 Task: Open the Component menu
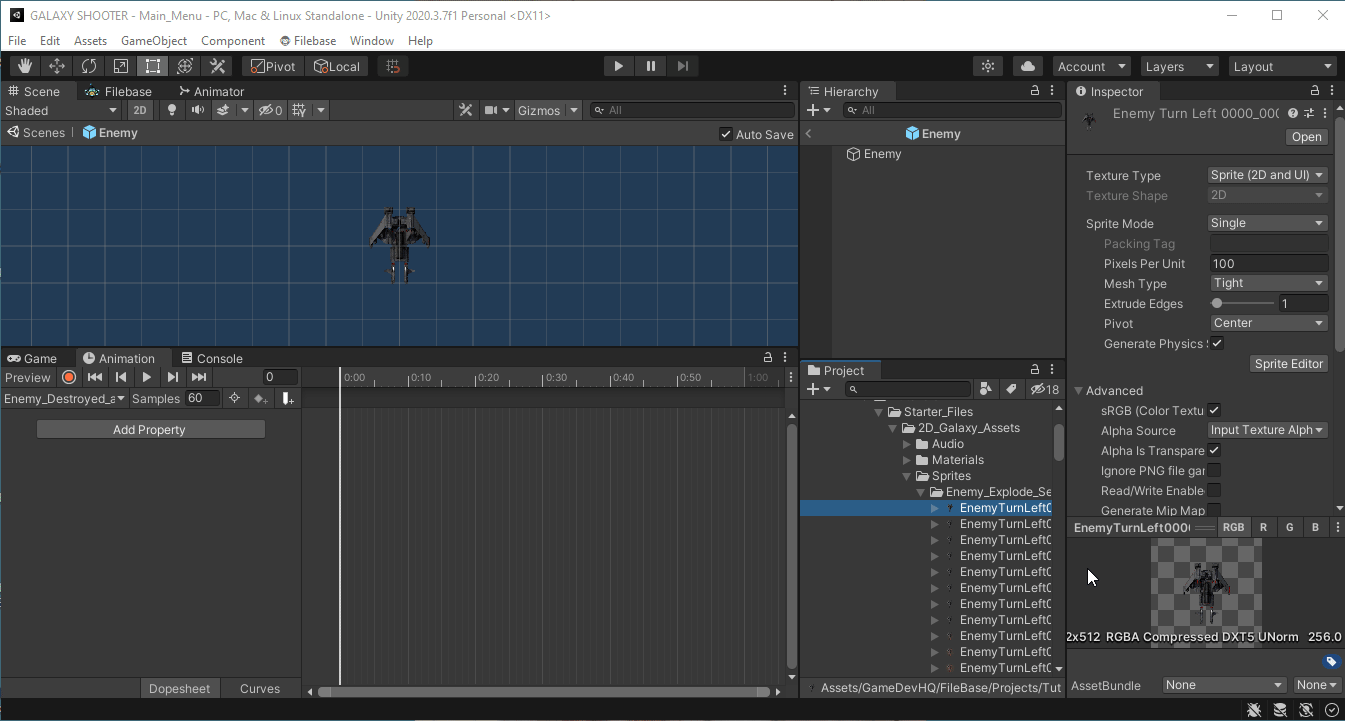point(233,41)
